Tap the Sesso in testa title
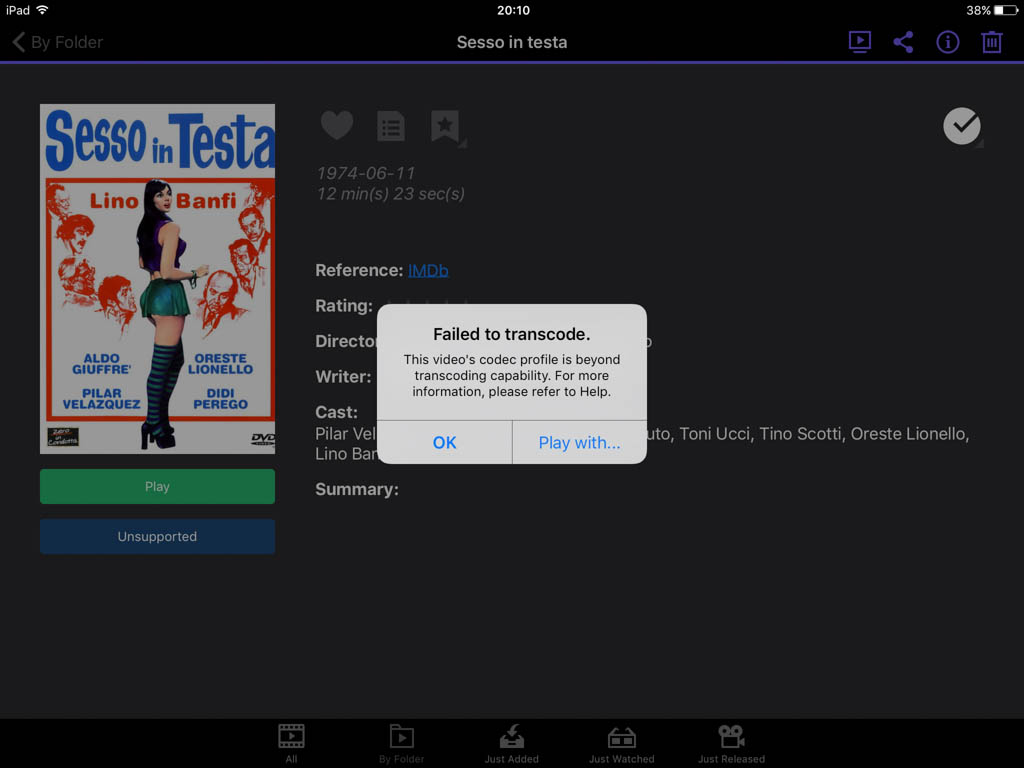The width and height of the screenshot is (1024, 768). click(x=512, y=42)
